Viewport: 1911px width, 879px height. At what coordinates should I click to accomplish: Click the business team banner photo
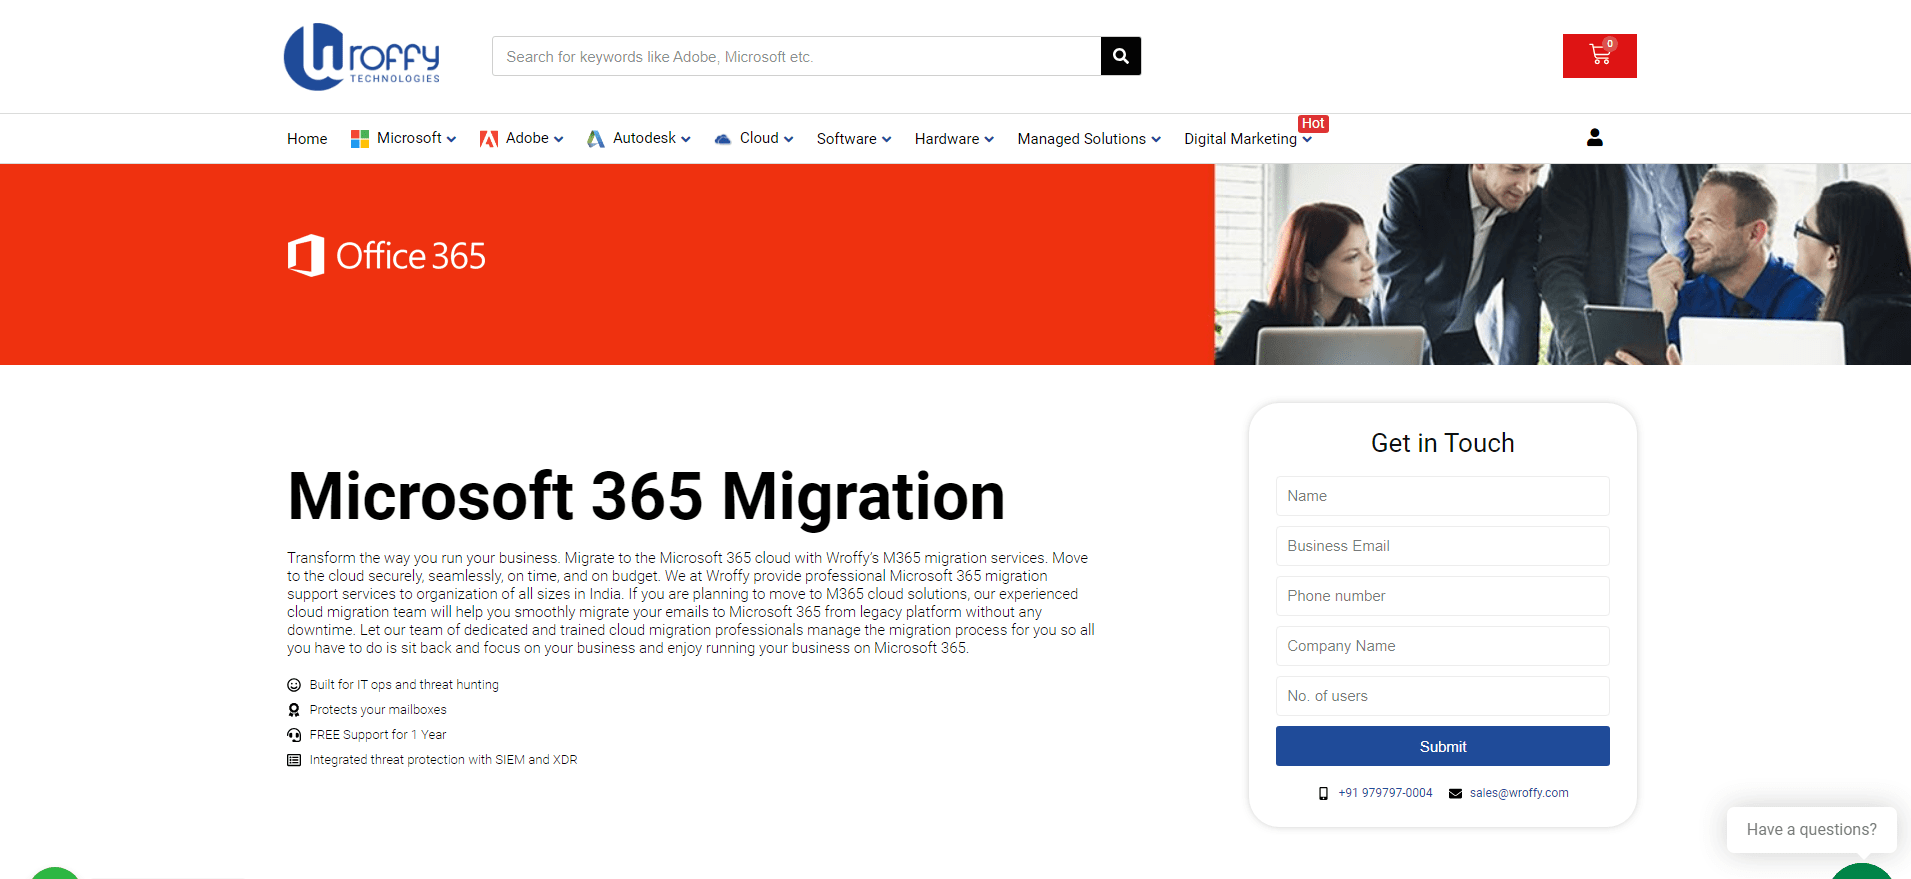click(x=1562, y=264)
